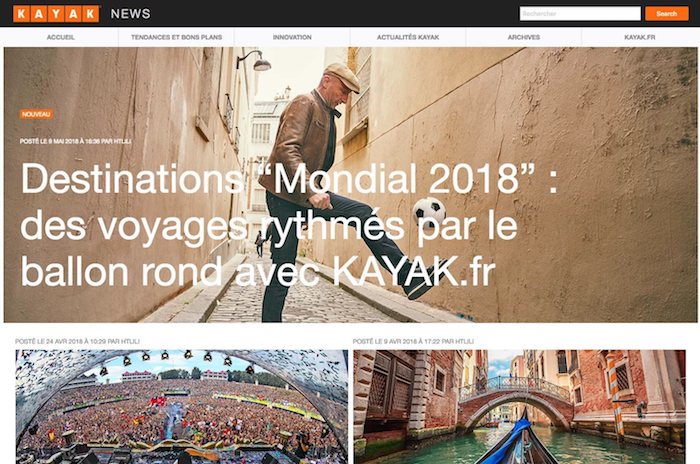Visit KAYAK.FR from the navigation bar
Image resolution: width=700 pixels, height=464 pixels.
(639, 37)
